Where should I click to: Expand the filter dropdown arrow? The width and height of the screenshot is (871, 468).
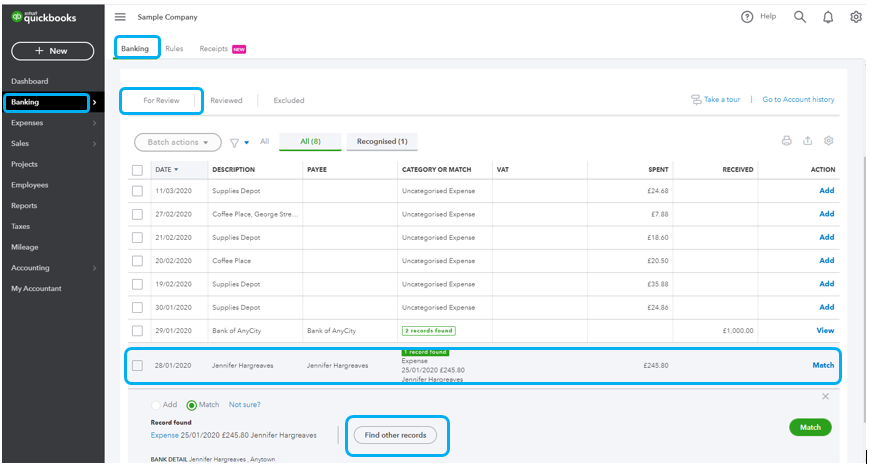point(247,143)
